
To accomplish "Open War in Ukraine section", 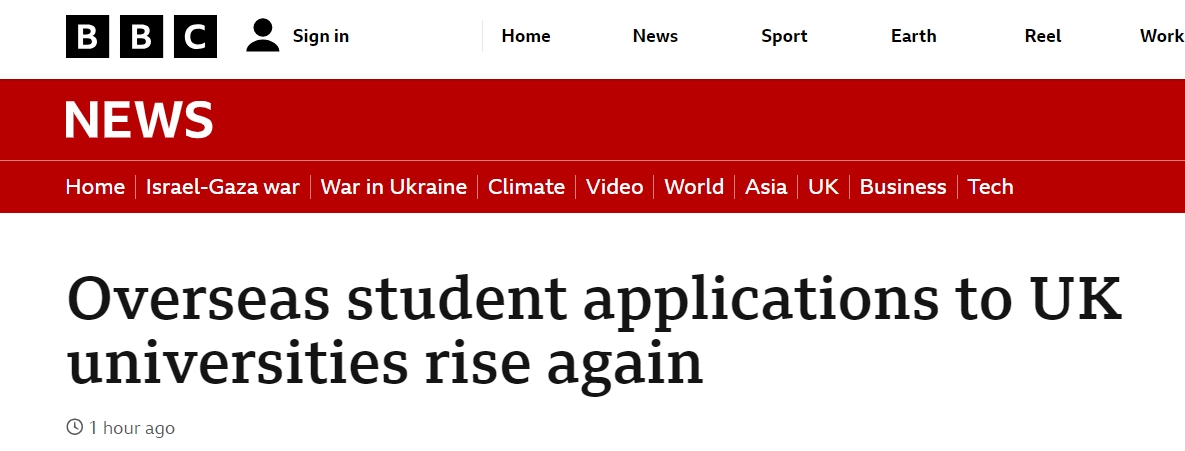I will click(x=394, y=187).
